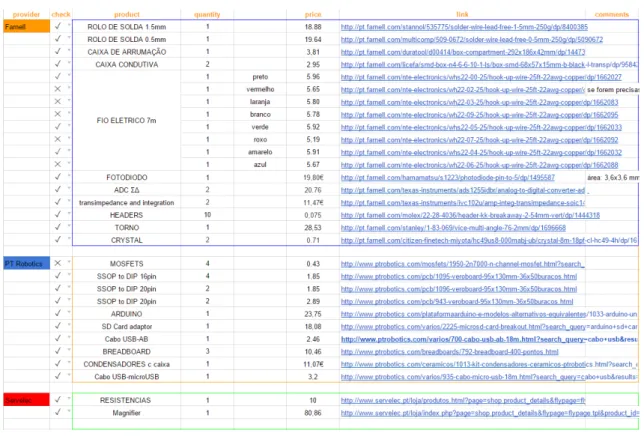
Task: Select the price cell '23.75'
Action: coord(313,314)
